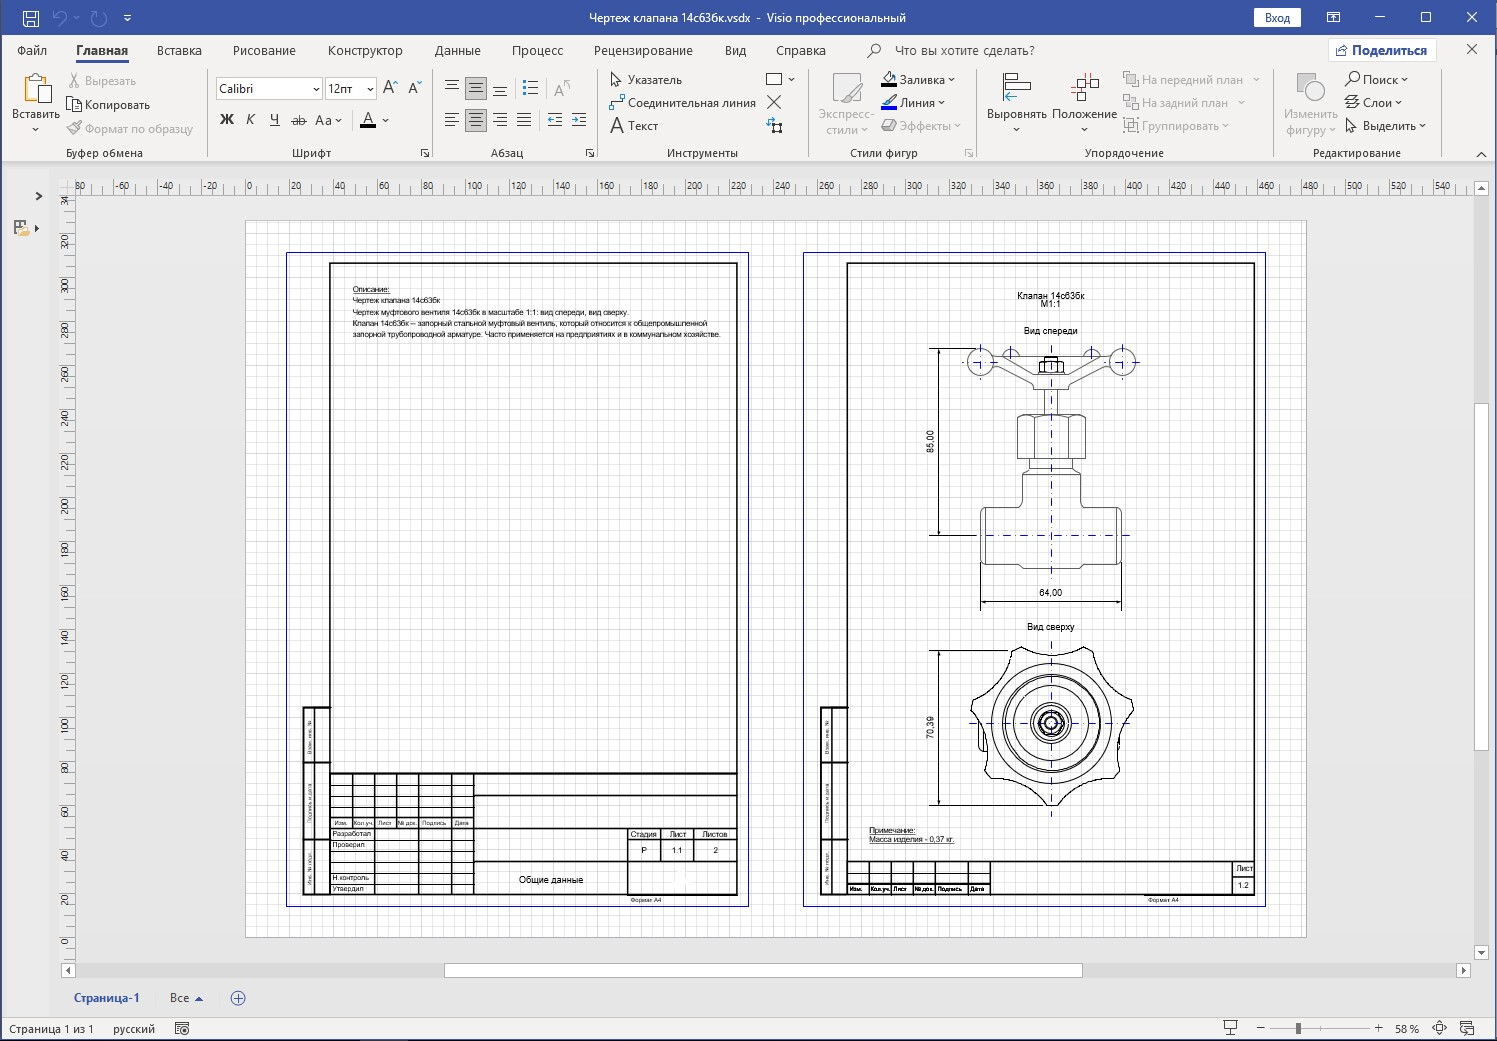1497x1041 pixels.
Task: Switch to the View (Вид) tab
Action: coord(735,51)
